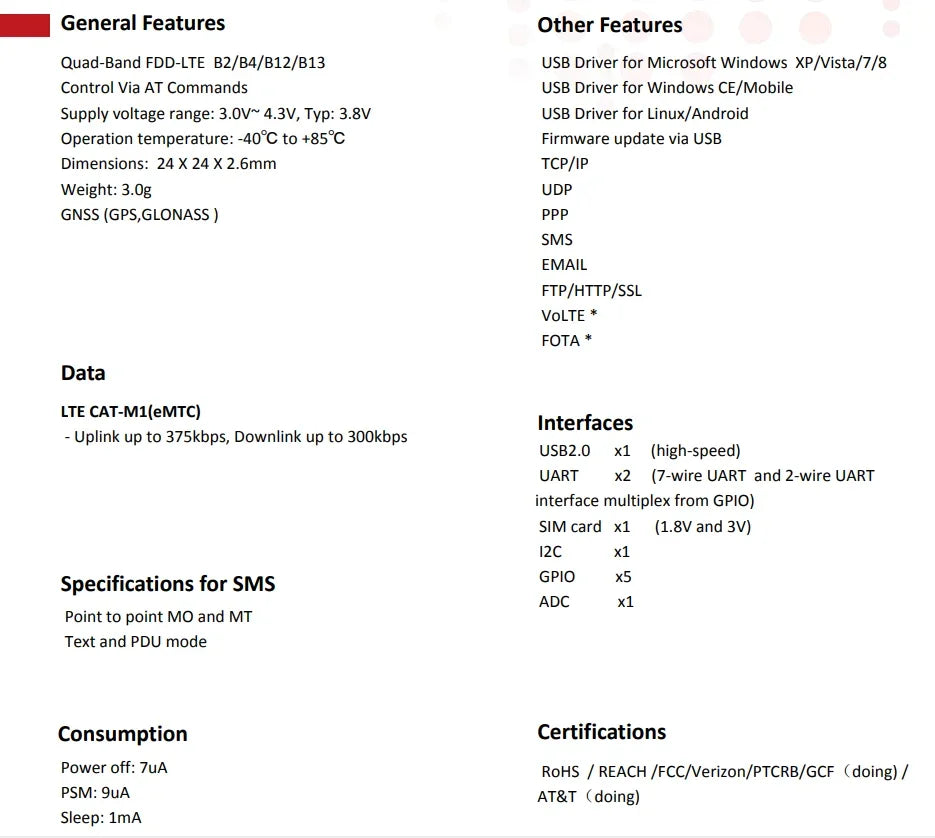Click the Specifications for SMS heading
The image size is (935, 838).
click(168, 583)
